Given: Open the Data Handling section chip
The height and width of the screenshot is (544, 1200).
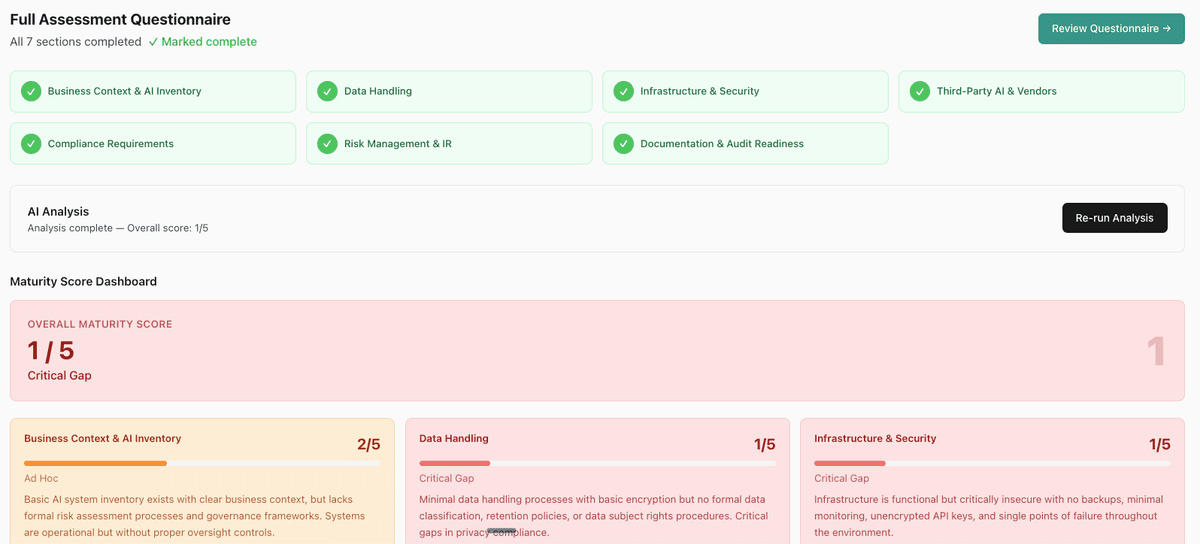Looking at the screenshot, I should [449, 91].
